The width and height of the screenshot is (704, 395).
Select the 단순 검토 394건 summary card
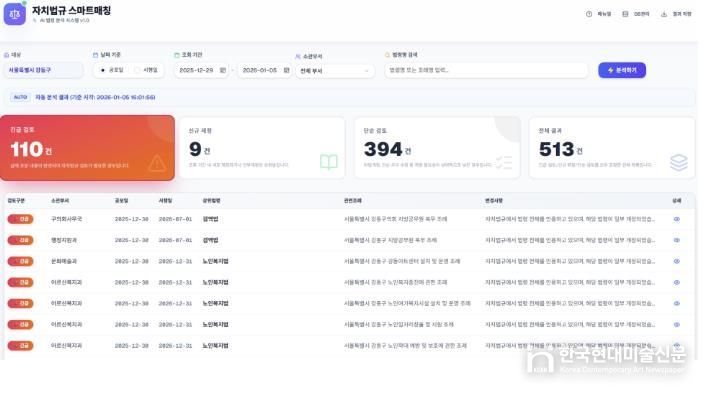click(x=437, y=148)
